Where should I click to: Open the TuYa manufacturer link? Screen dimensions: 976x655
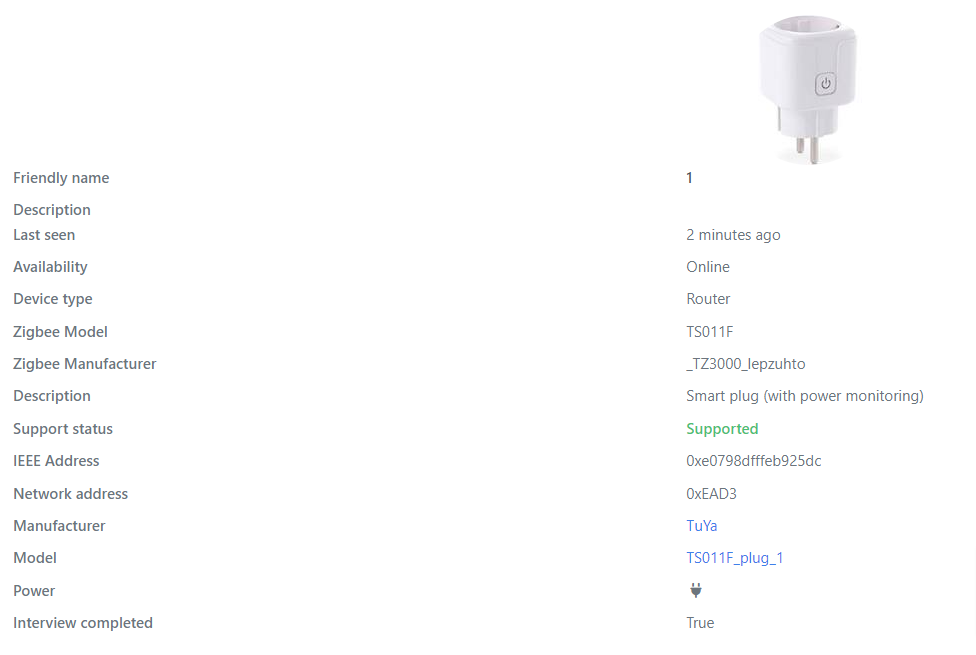tap(701, 525)
